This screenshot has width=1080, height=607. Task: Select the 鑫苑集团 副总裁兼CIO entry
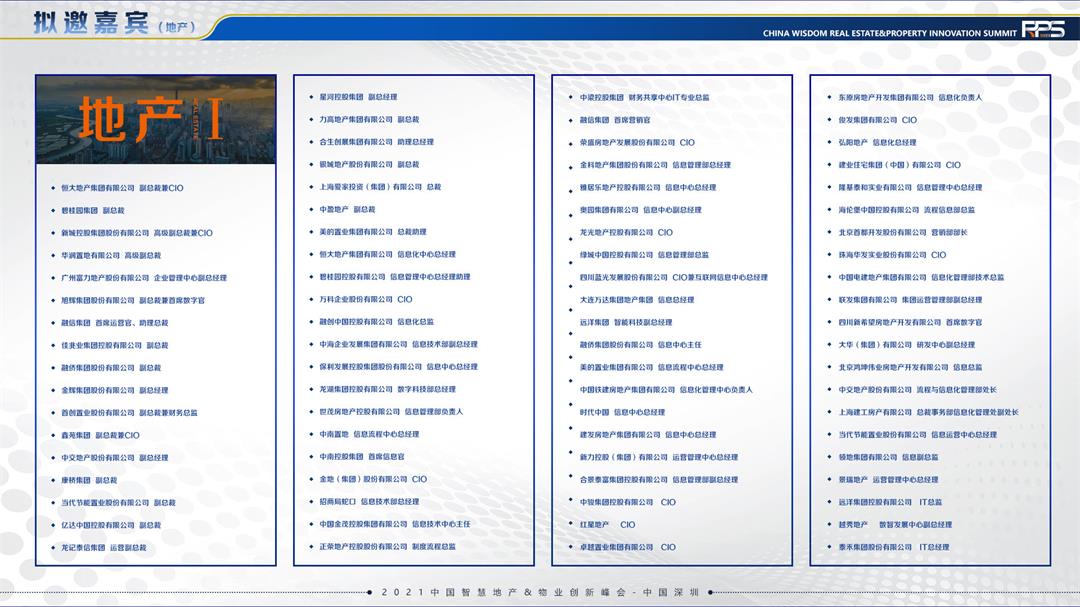pos(100,435)
